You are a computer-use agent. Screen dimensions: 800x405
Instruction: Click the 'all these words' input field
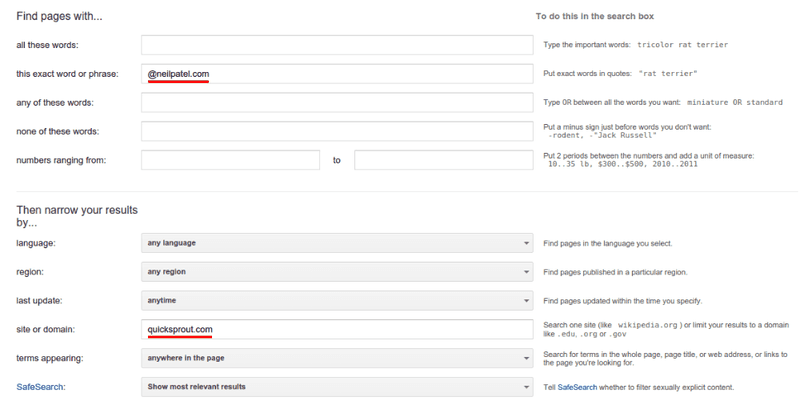pyautogui.click(x=337, y=45)
